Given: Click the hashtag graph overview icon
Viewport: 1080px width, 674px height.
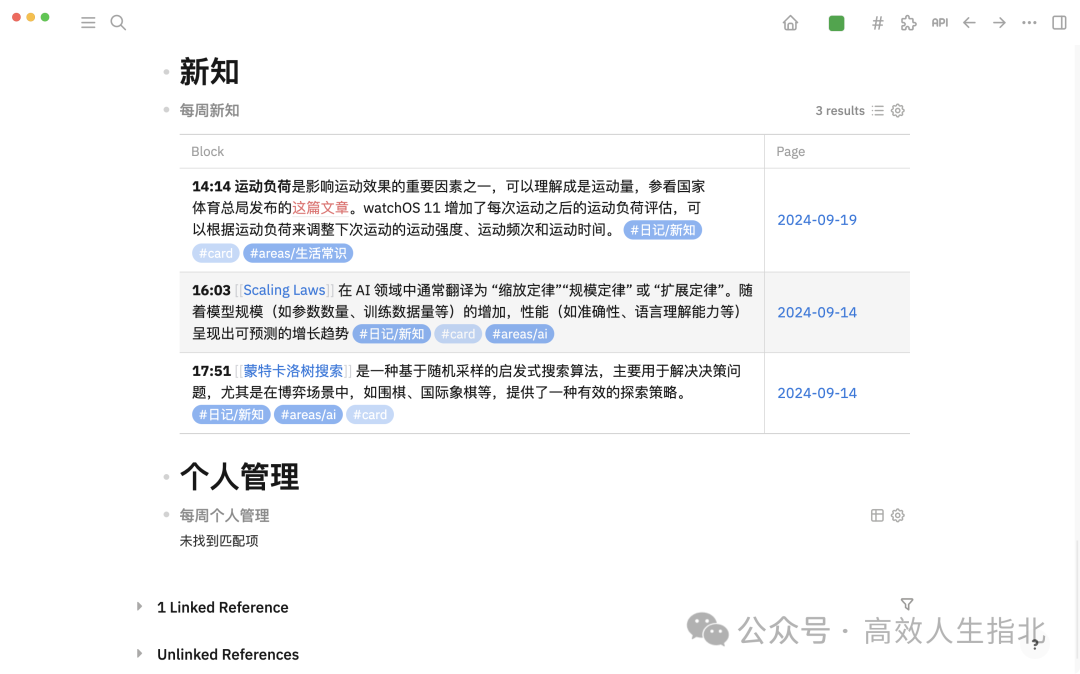Looking at the screenshot, I should point(877,22).
